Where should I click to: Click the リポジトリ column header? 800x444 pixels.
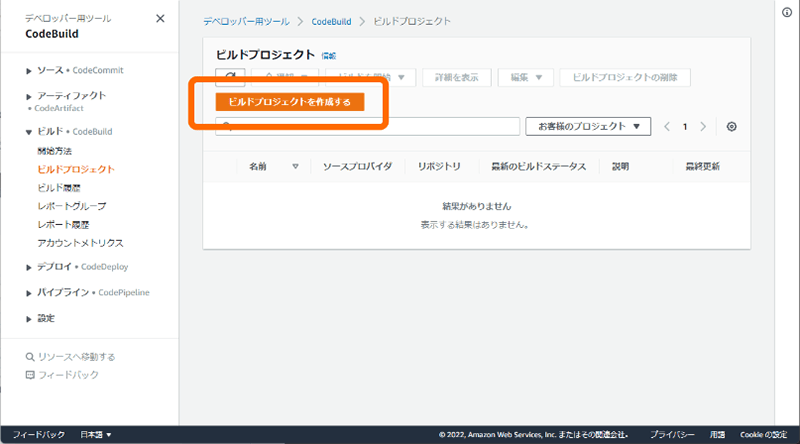tap(439, 166)
